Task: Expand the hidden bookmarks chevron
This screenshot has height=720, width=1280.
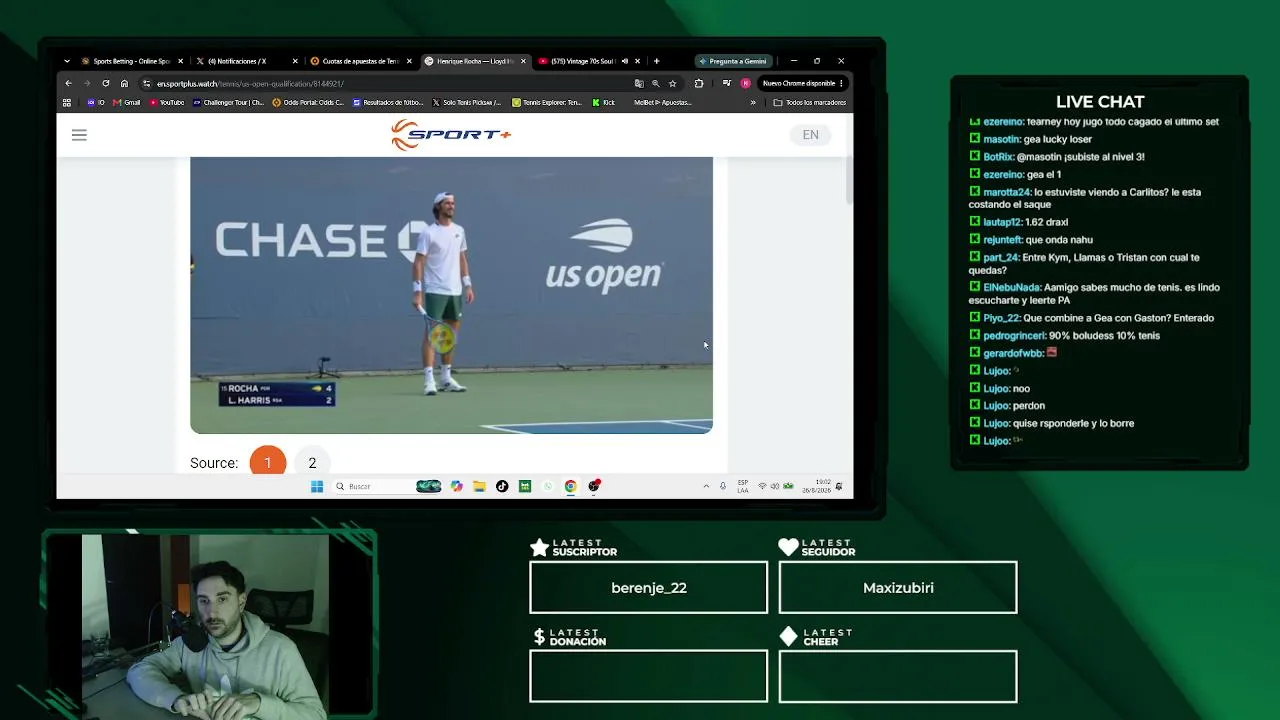Action: click(753, 102)
